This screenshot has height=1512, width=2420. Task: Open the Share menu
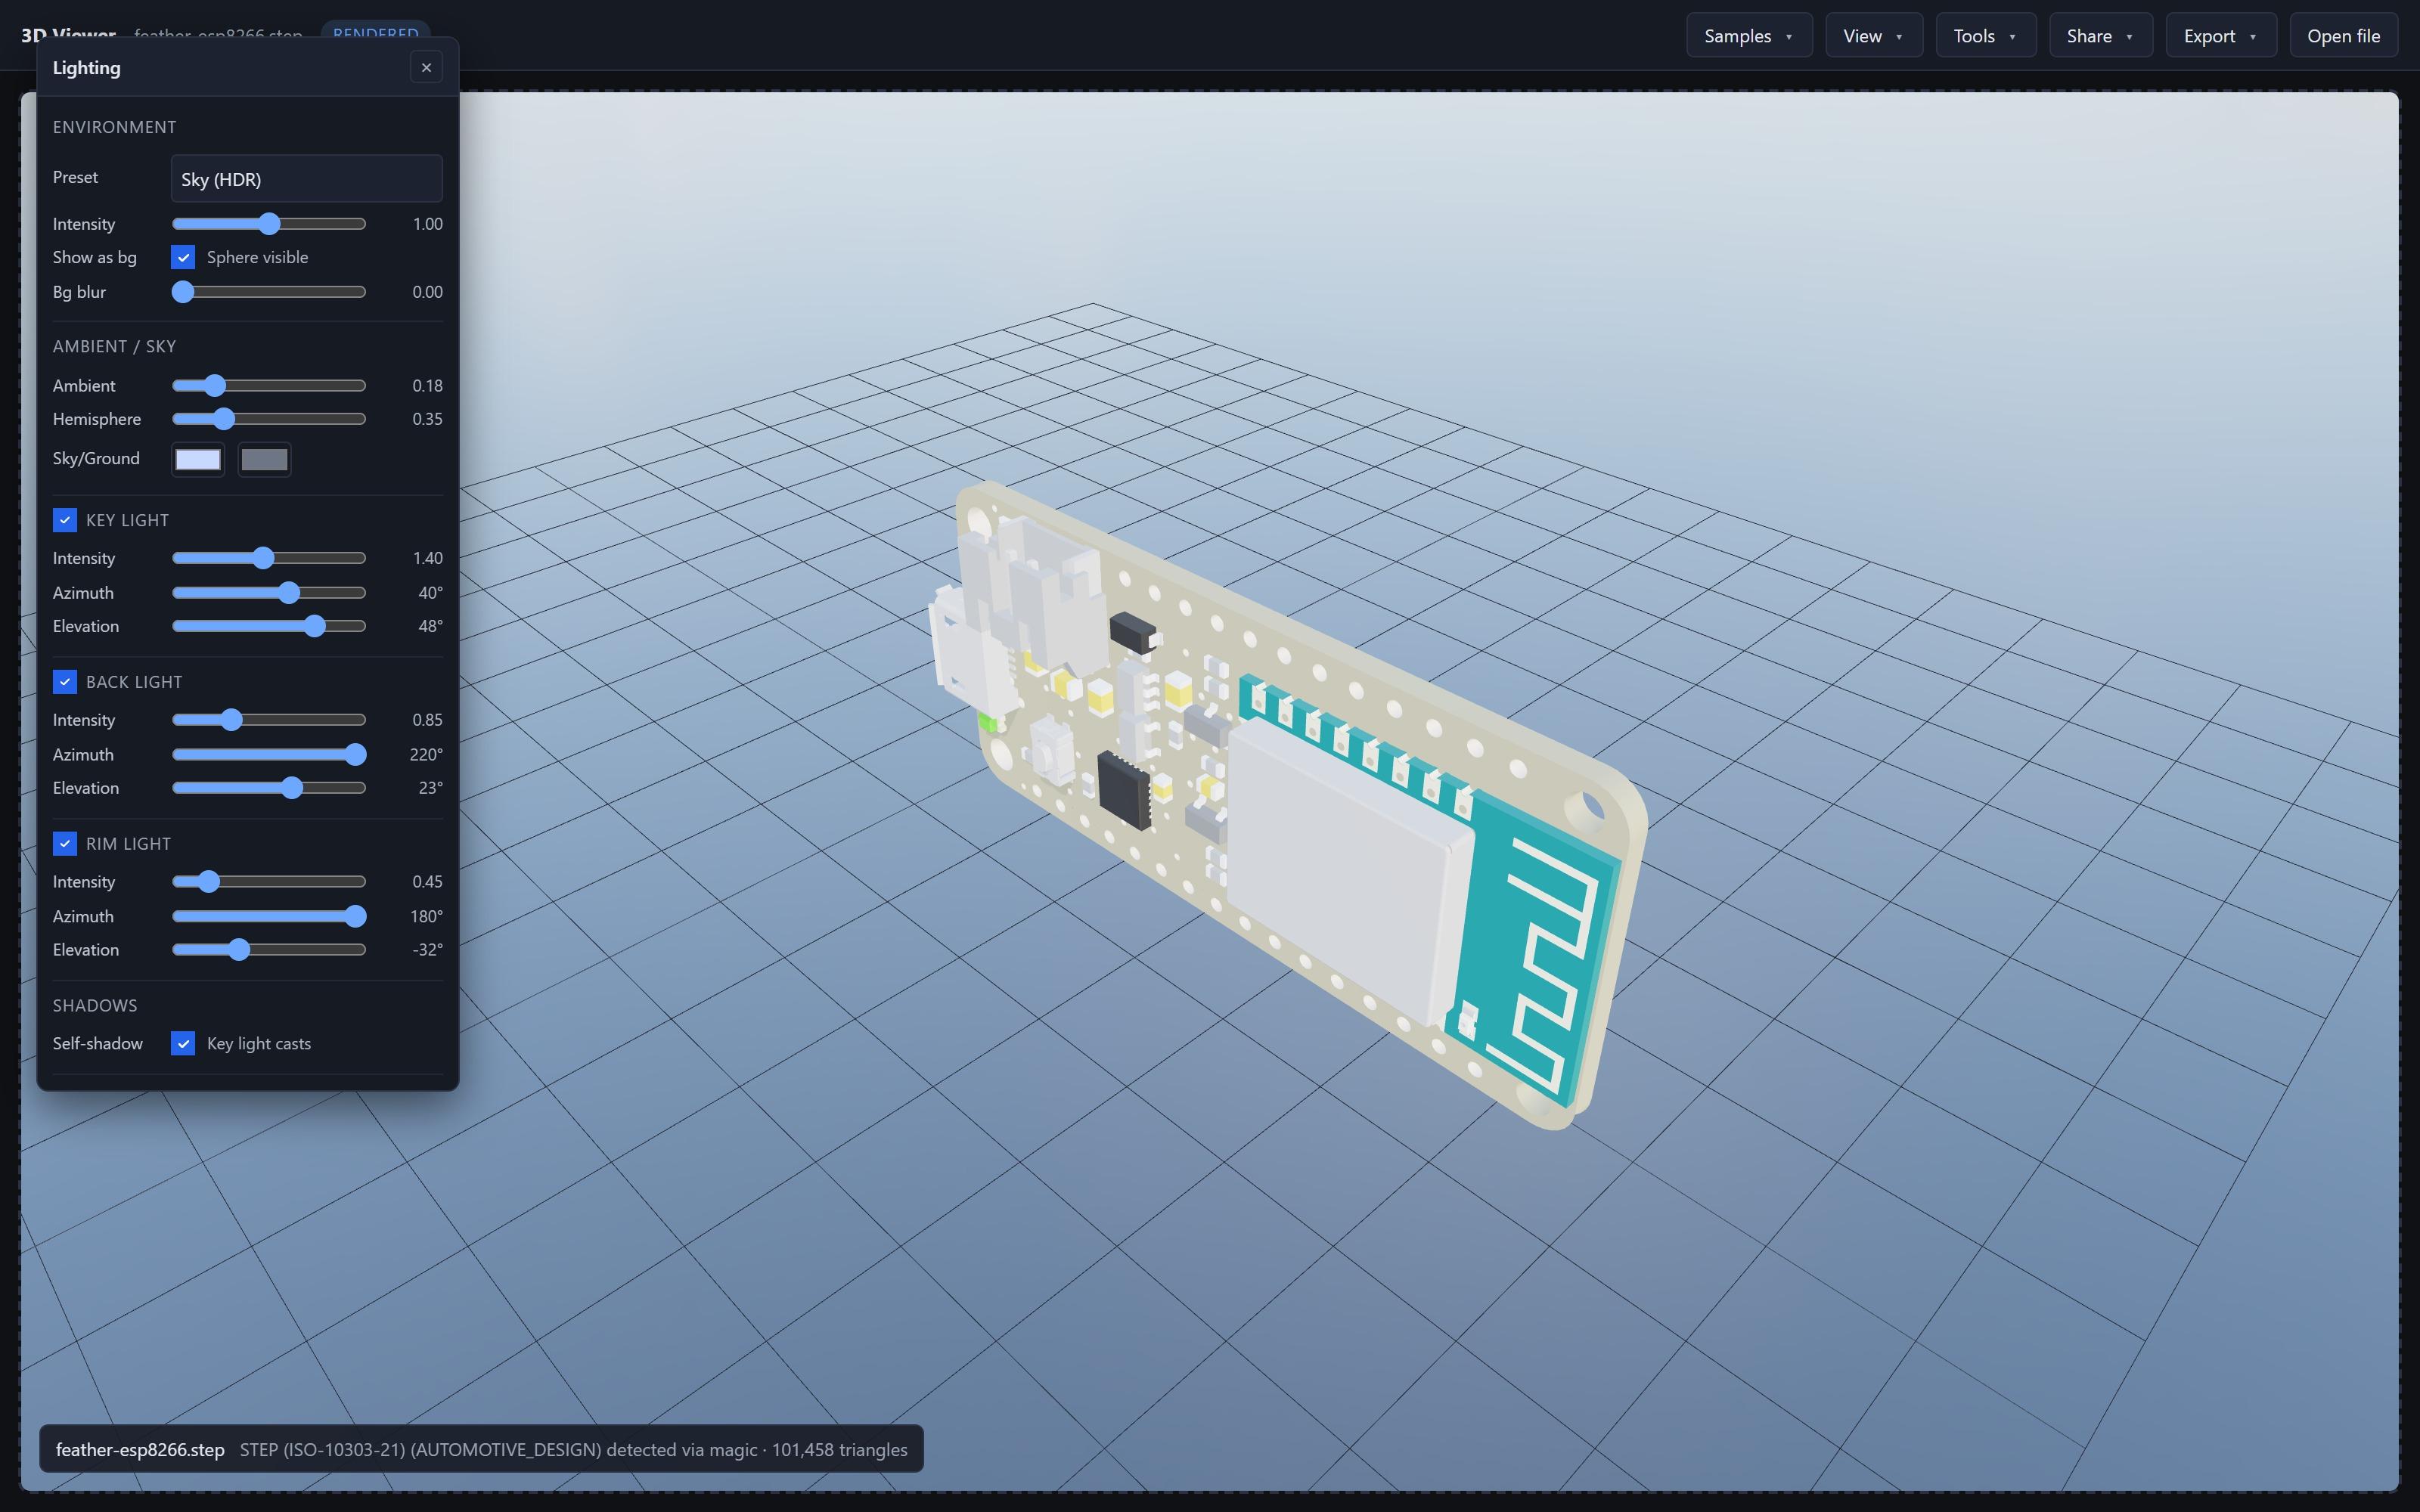point(2101,36)
